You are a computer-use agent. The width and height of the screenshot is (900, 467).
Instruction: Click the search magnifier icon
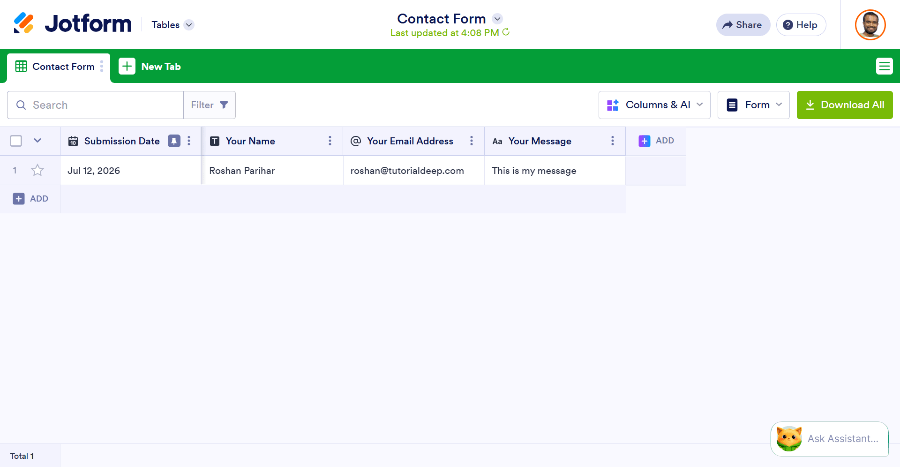(x=21, y=105)
